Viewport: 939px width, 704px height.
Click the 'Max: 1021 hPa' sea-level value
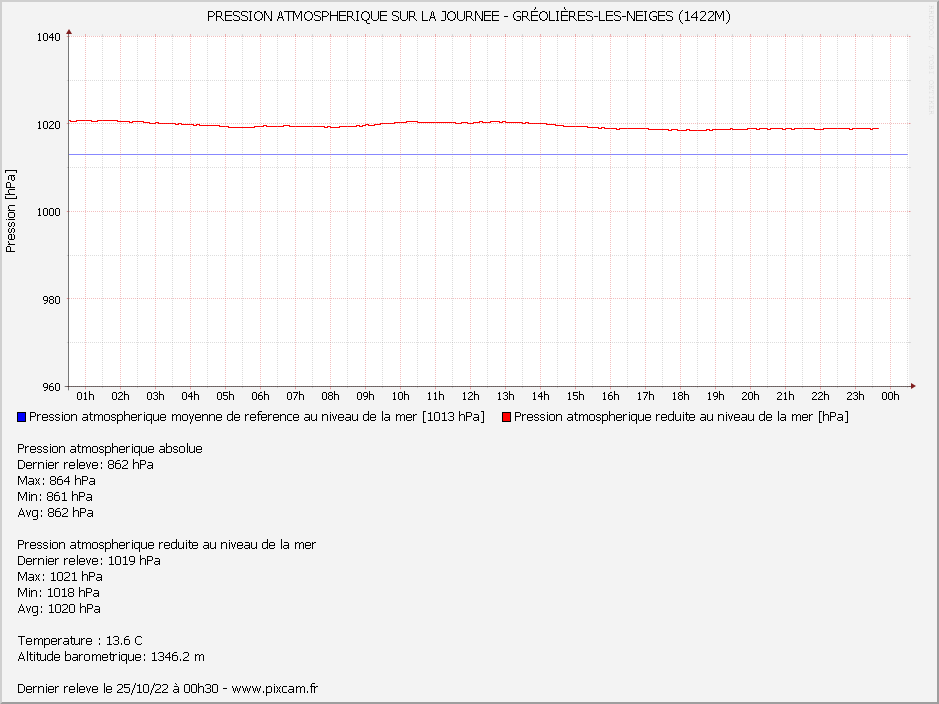tap(60, 576)
